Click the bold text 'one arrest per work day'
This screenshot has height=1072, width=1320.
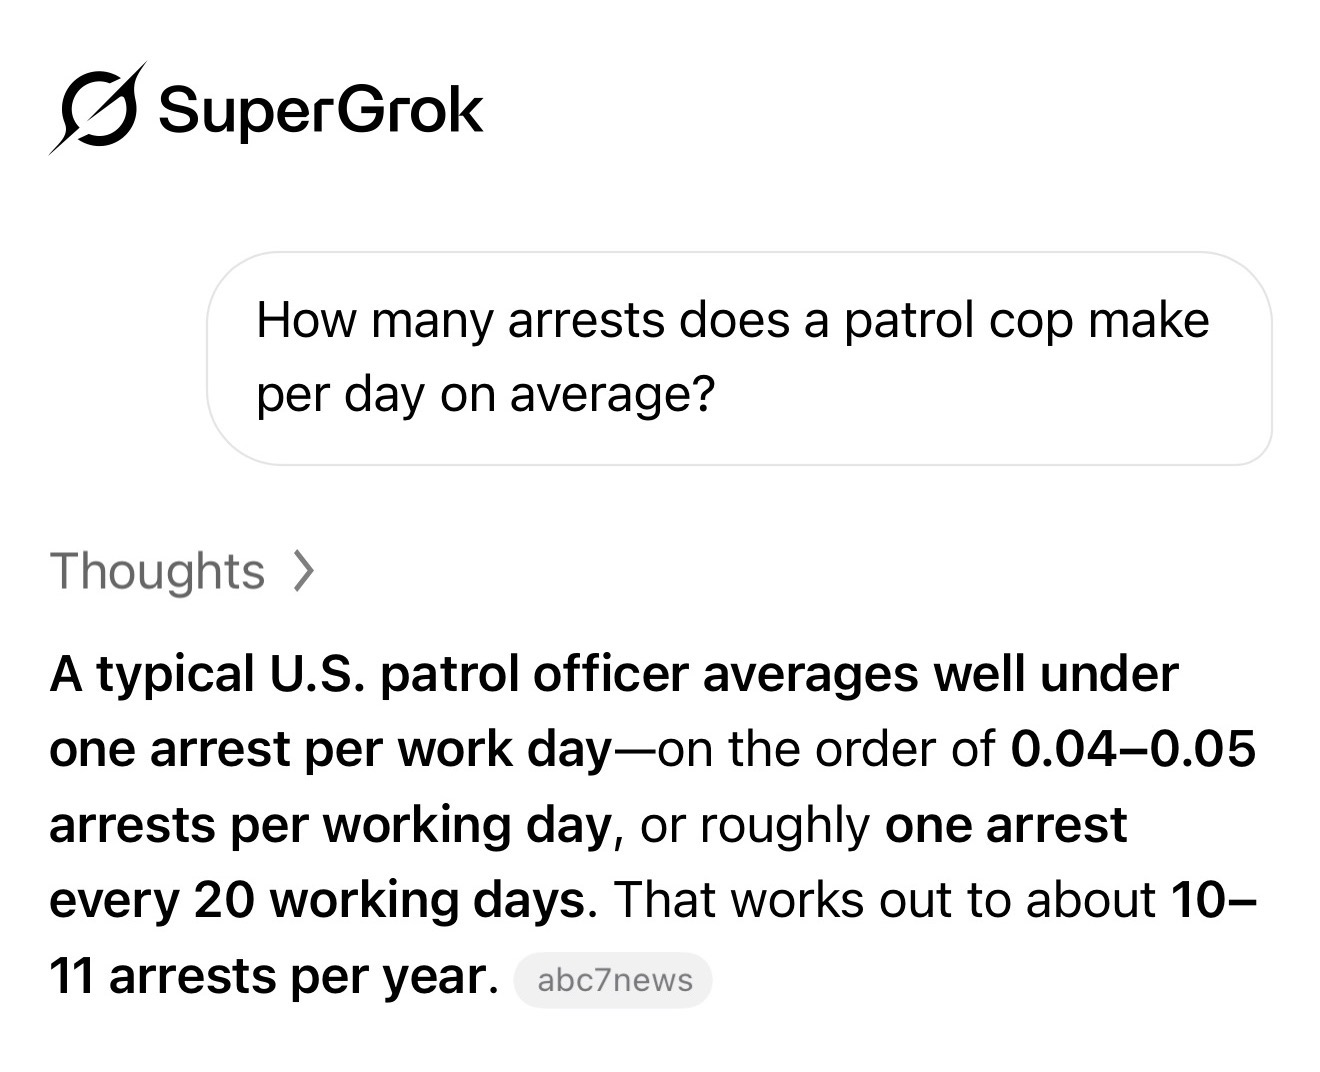pyautogui.click(x=330, y=749)
